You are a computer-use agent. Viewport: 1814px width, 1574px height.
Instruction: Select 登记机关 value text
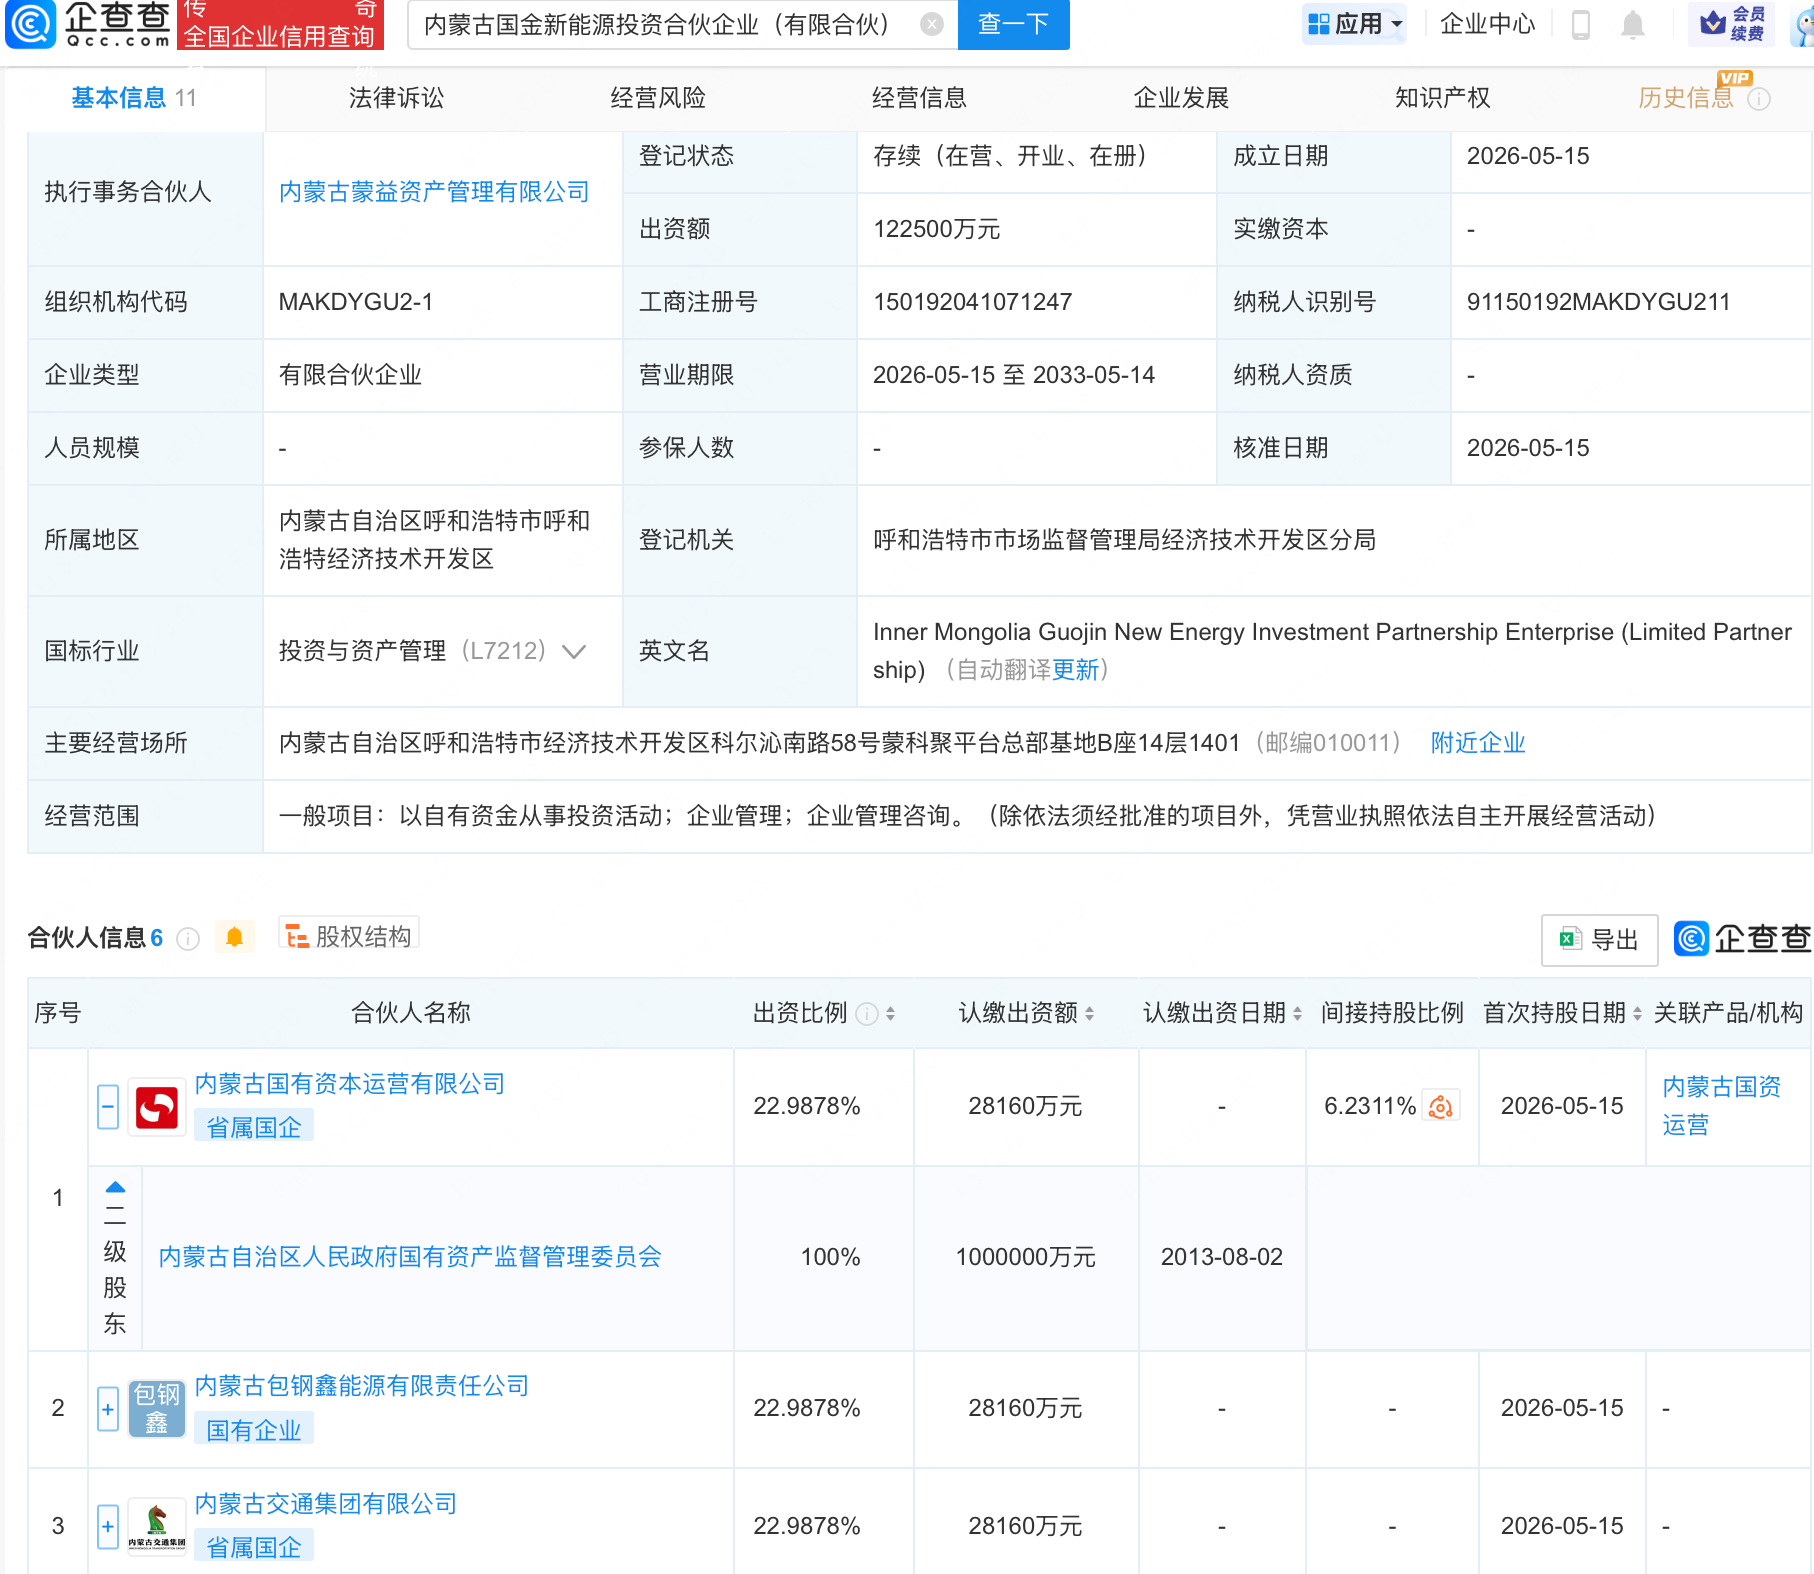click(x=1124, y=540)
